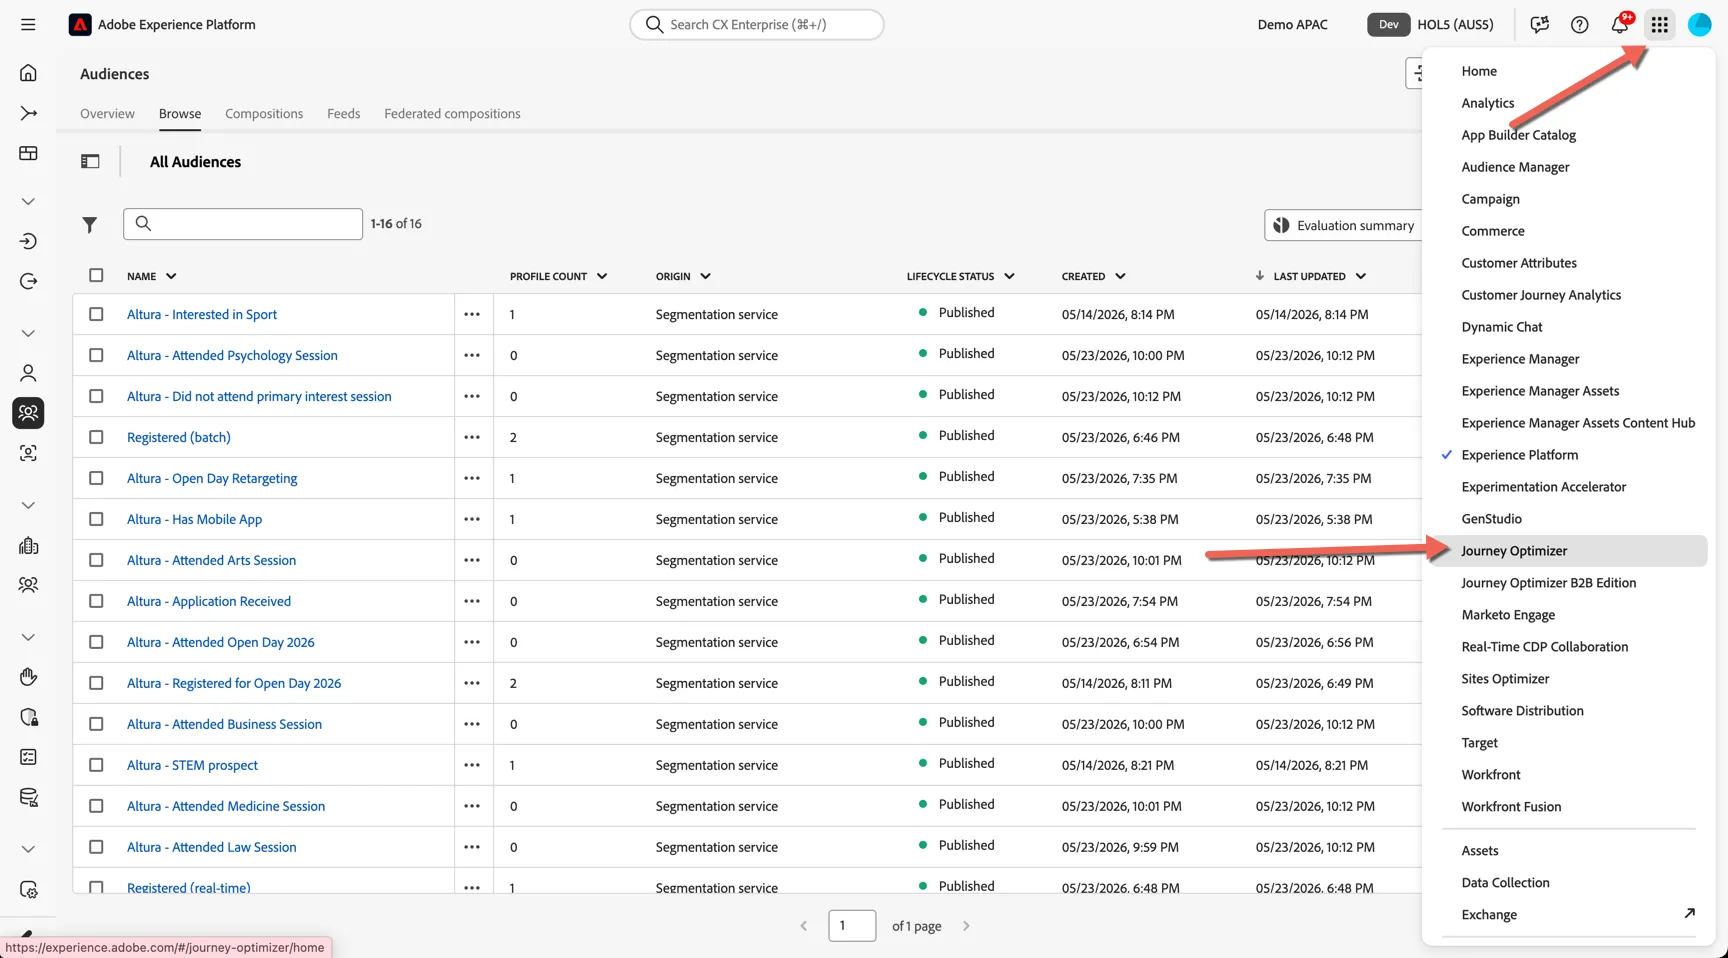Tick the select-all checkbox in table header
The height and width of the screenshot is (958, 1728).
[x=96, y=275]
